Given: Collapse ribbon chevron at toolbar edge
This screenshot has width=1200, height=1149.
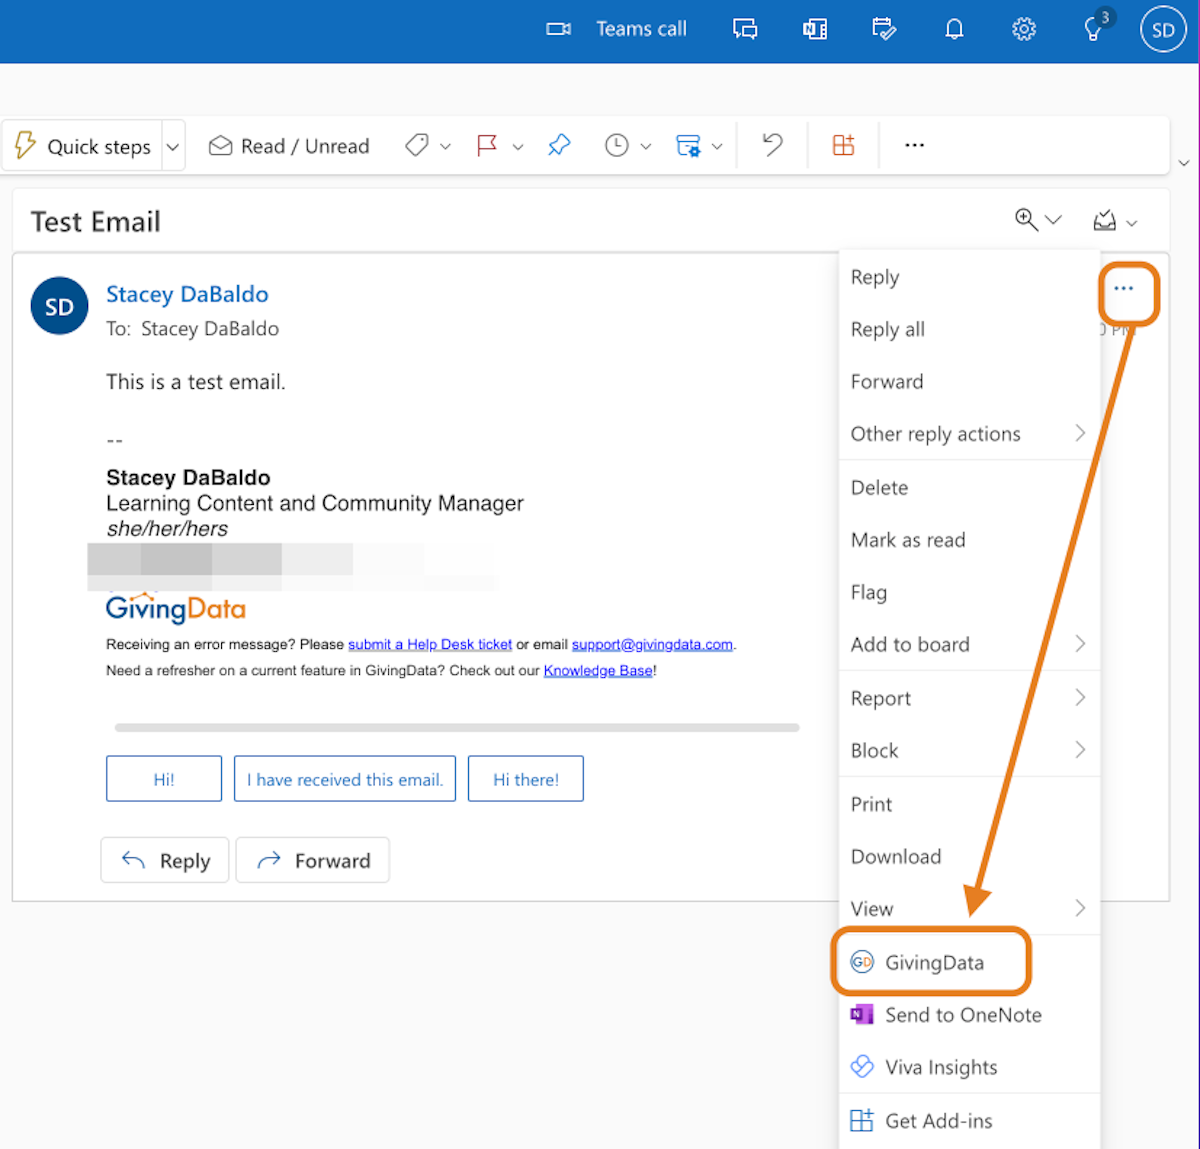Looking at the screenshot, I should coord(1184,162).
